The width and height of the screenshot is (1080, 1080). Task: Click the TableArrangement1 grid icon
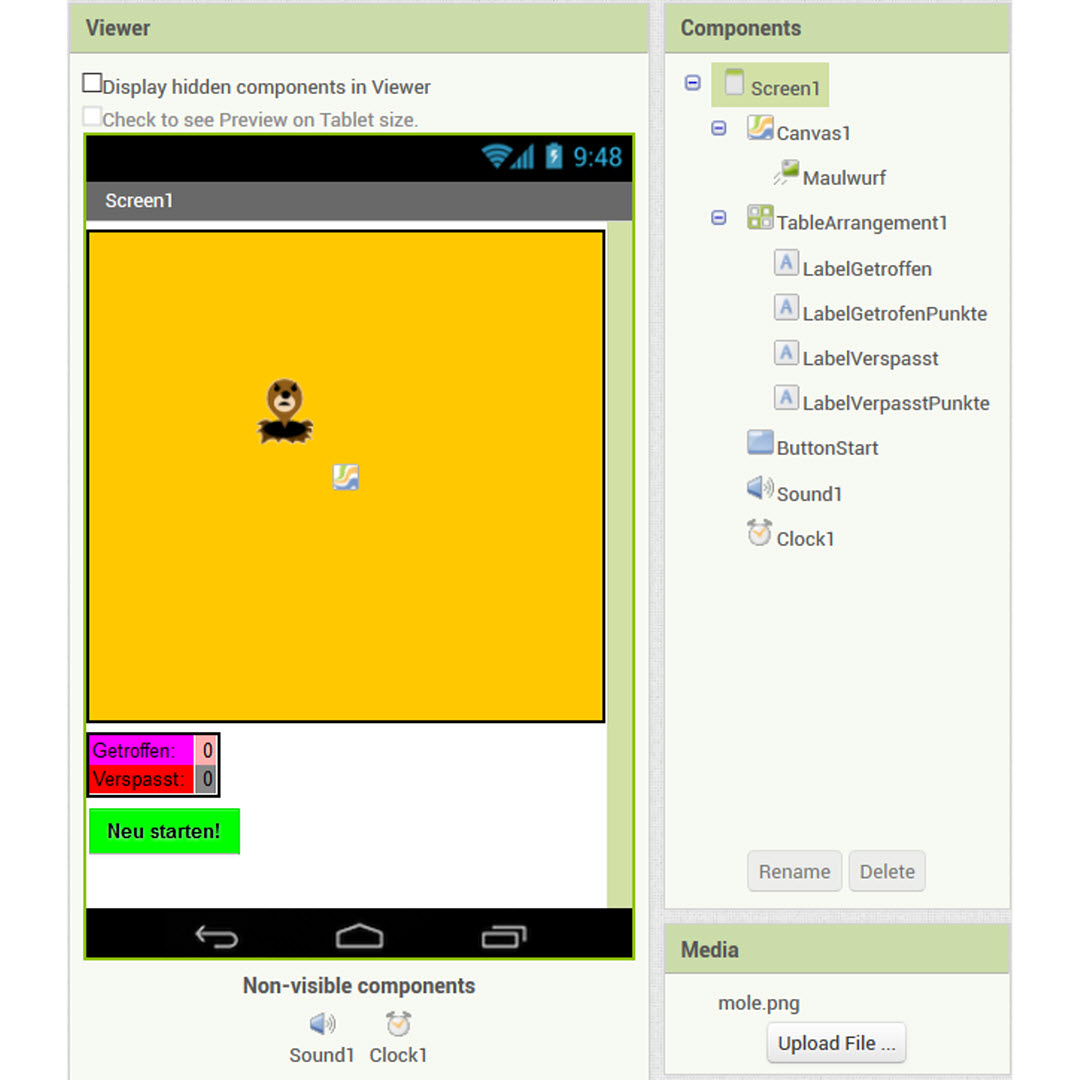pos(760,218)
